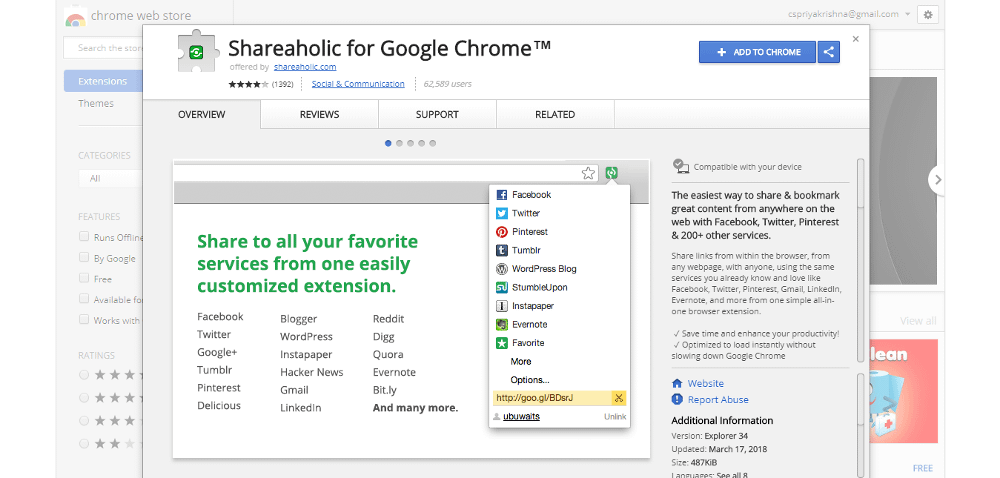Toggle the By Google feature checkbox

(x=84, y=257)
